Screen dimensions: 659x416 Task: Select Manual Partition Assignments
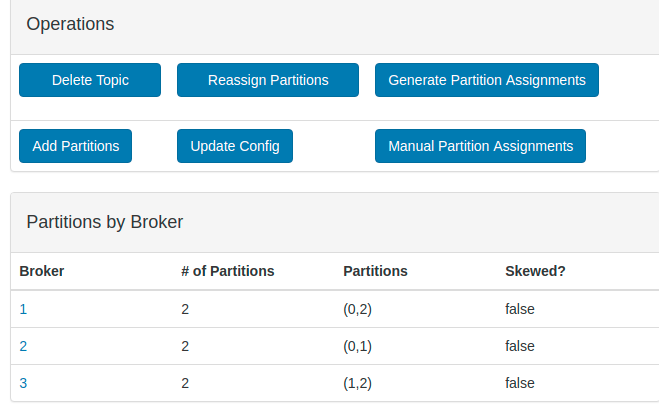(480, 146)
